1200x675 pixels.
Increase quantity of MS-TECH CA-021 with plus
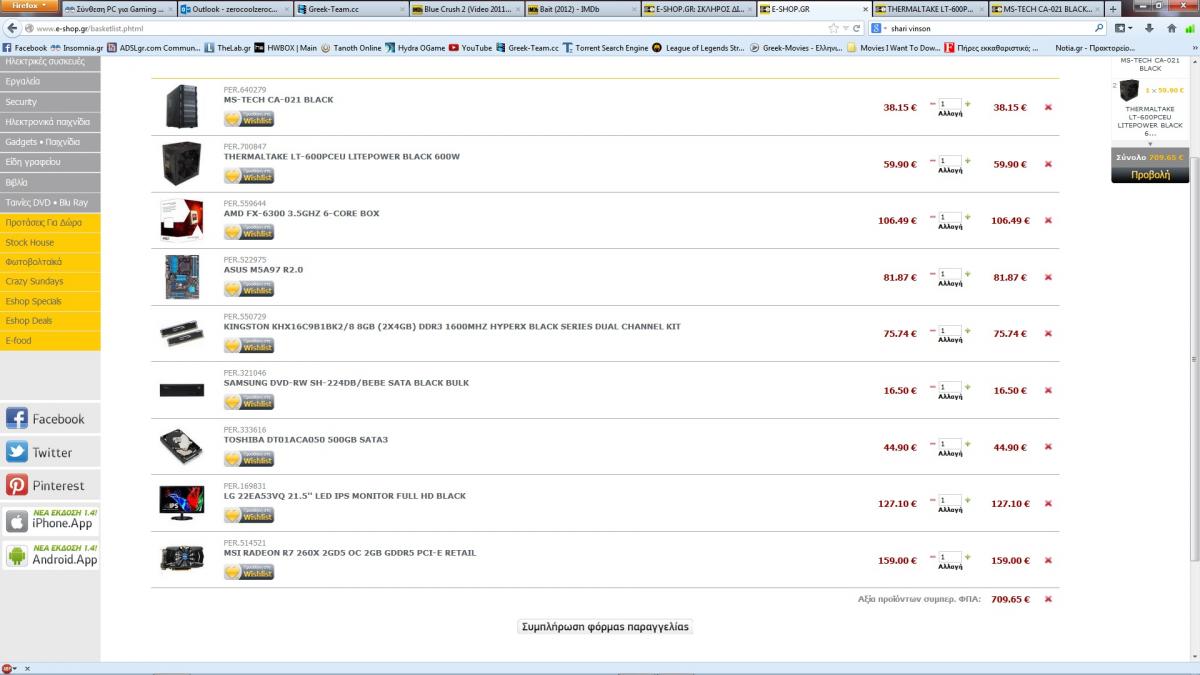click(967, 103)
